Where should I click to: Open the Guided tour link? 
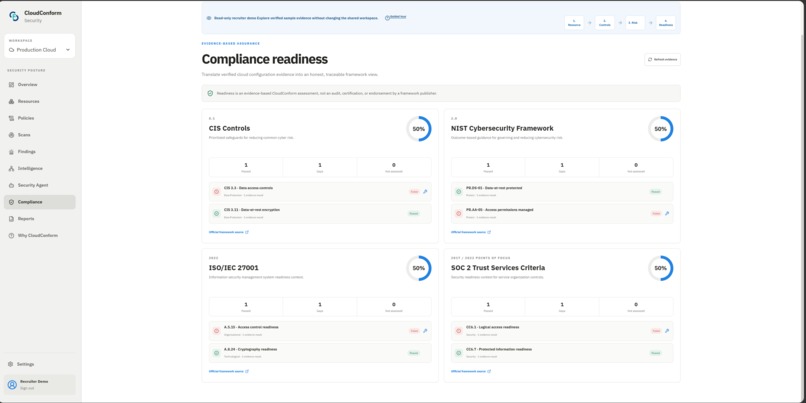pos(398,17)
